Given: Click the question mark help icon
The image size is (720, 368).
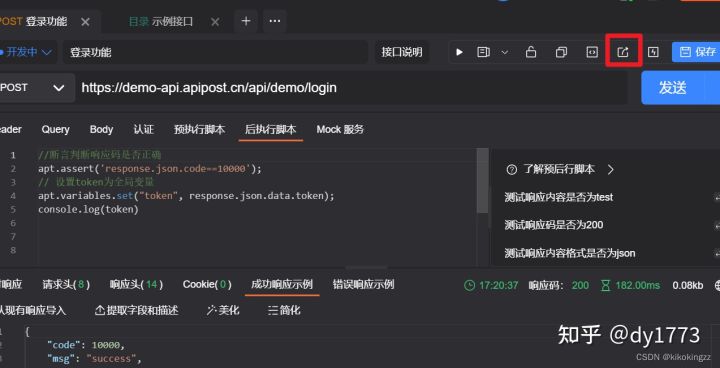Looking at the screenshot, I should (x=512, y=170).
